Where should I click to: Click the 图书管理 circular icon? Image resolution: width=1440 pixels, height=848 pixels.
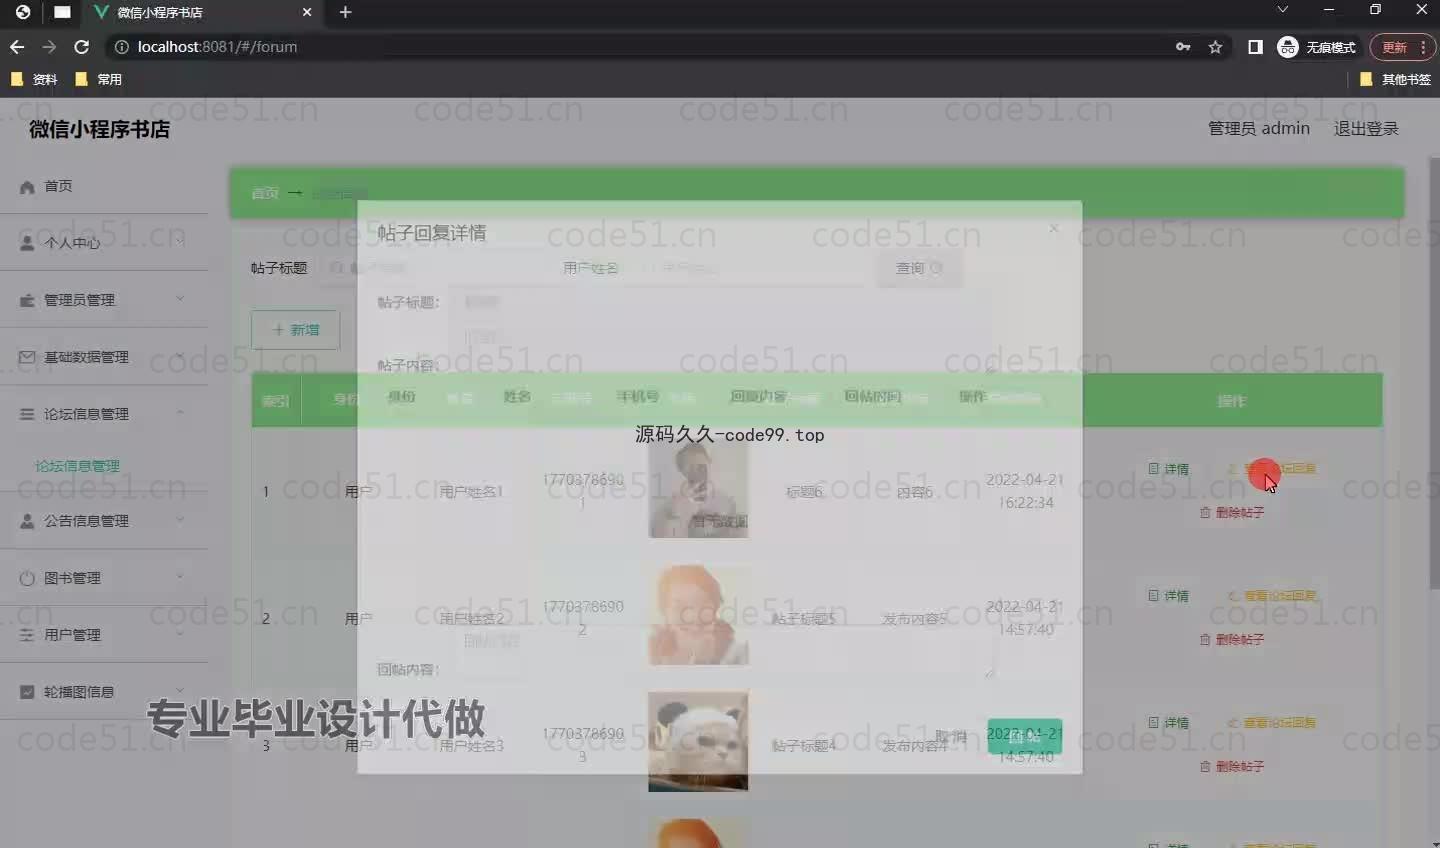click(x=27, y=578)
